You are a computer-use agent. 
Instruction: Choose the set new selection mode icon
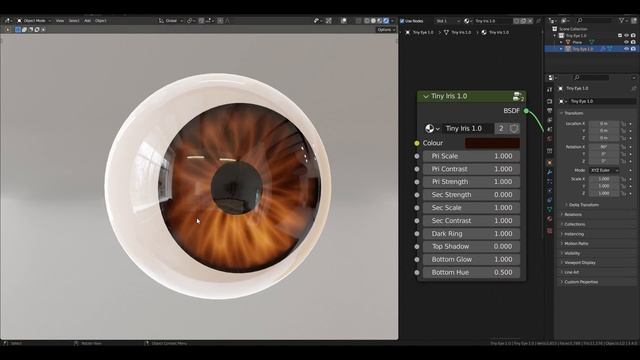[18, 29]
